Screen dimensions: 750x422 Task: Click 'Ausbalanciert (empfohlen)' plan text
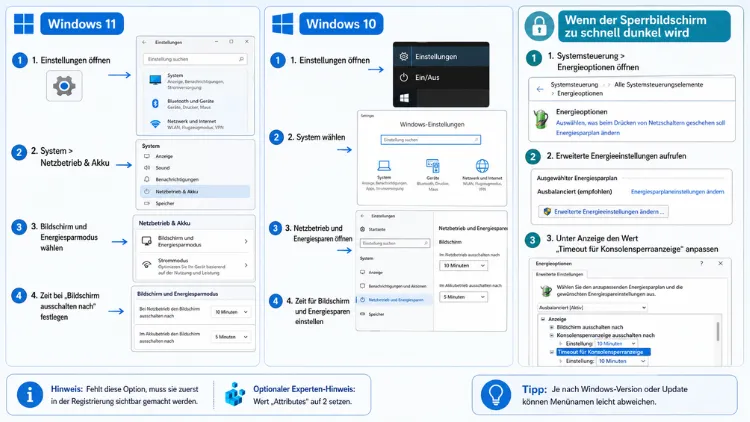pyautogui.click(x=574, y=192)
